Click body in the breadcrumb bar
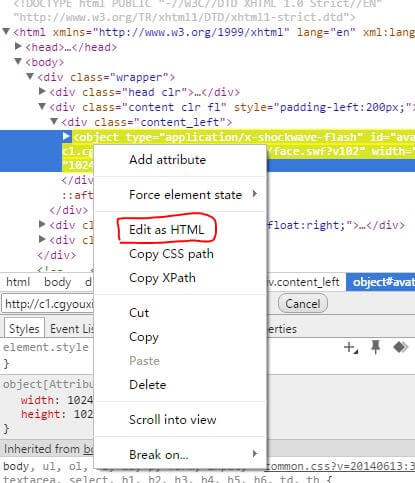Viewport: 415px width, 483px height. pyautogui.click(x=57, y=282)
